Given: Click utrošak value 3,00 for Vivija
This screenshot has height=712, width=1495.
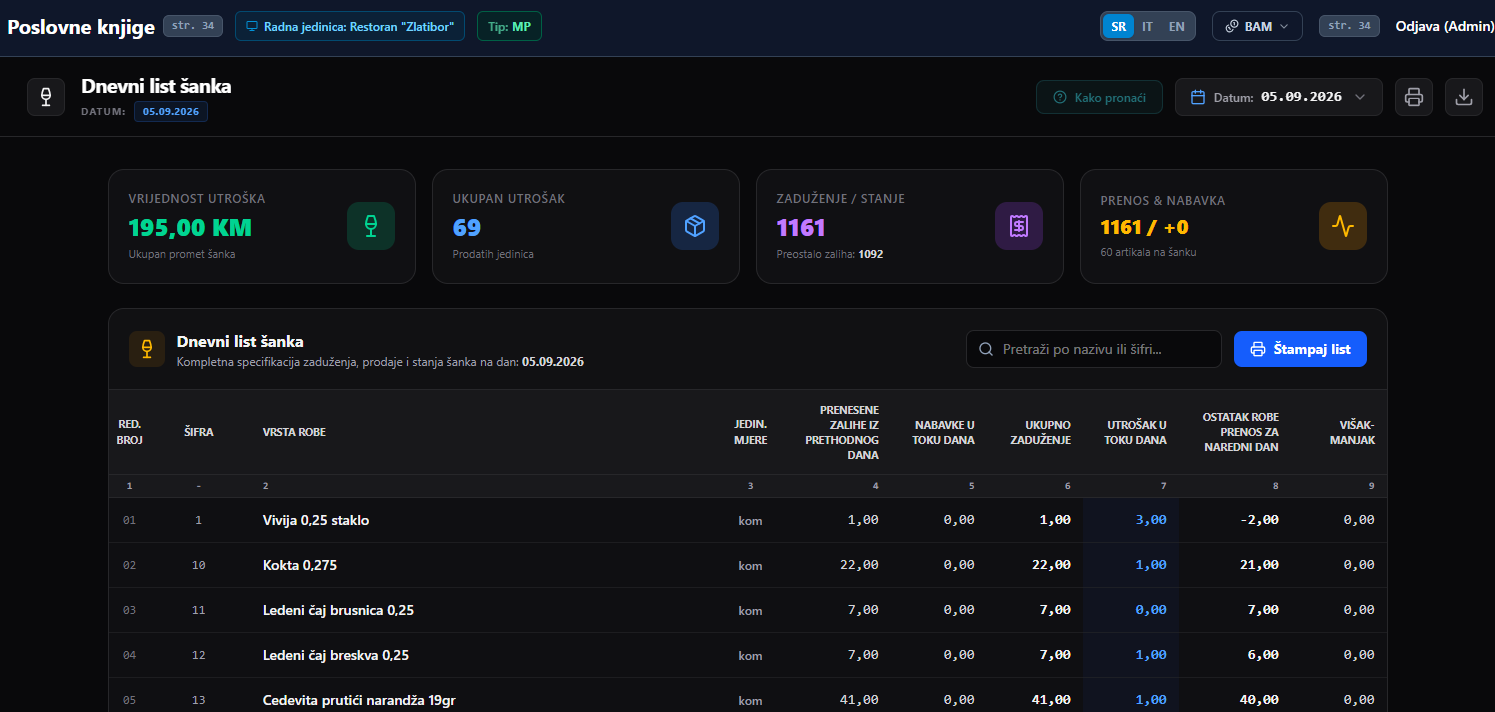Looking at the screenshot, I should tap(1150, 520).
